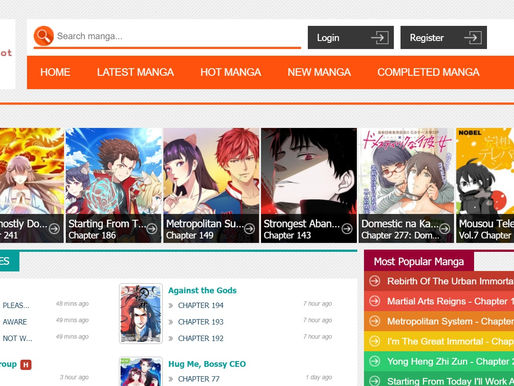Click chevron icon before CHAPTER 193
This screenshot has height=386, width=514.
point(171,322)
